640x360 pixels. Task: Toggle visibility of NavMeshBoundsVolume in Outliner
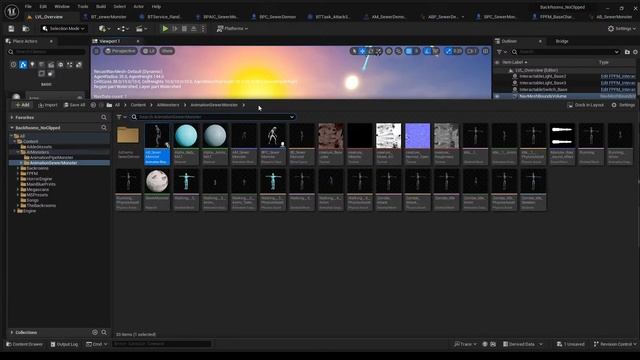497,96
